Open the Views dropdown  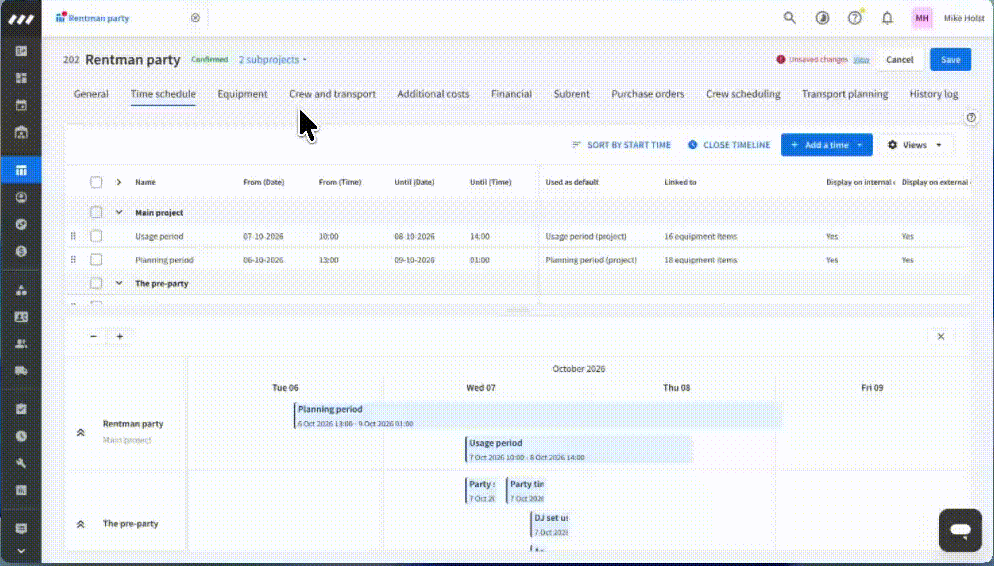point(915,145)
